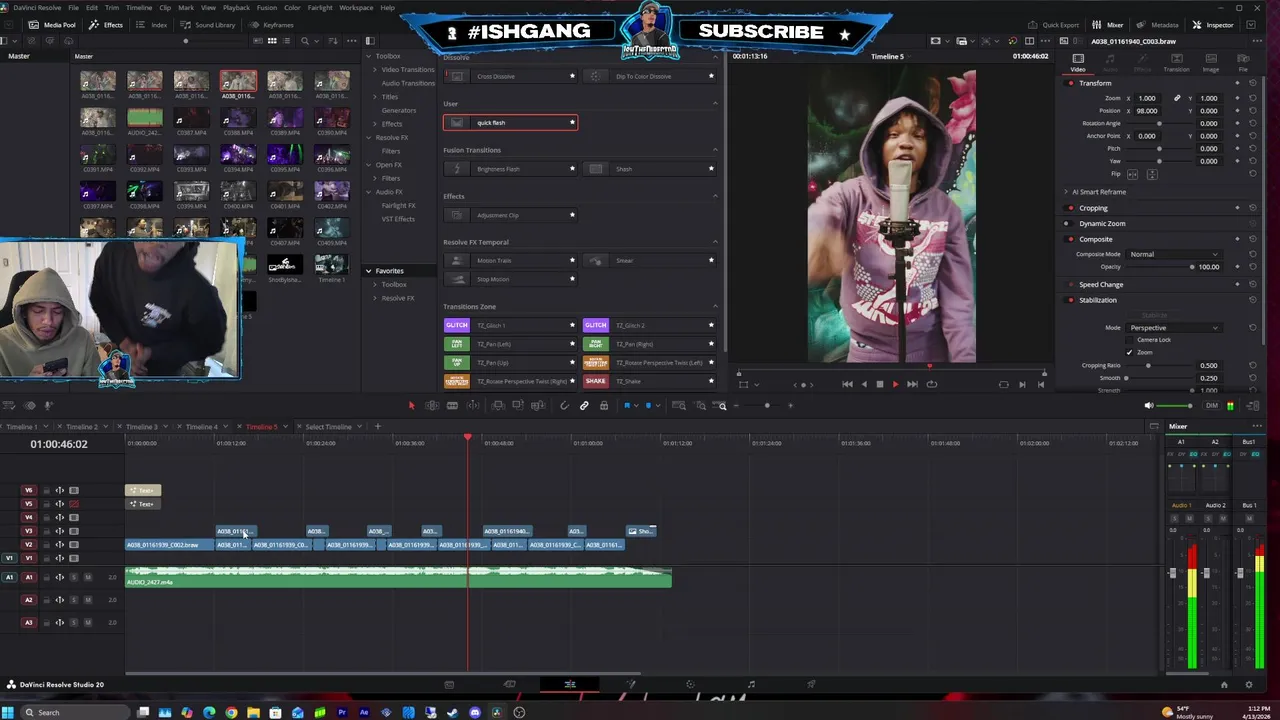The image size is (1280, 720).
Task: Click the Zoom X value field
Action: click(x=1147, y=98)
